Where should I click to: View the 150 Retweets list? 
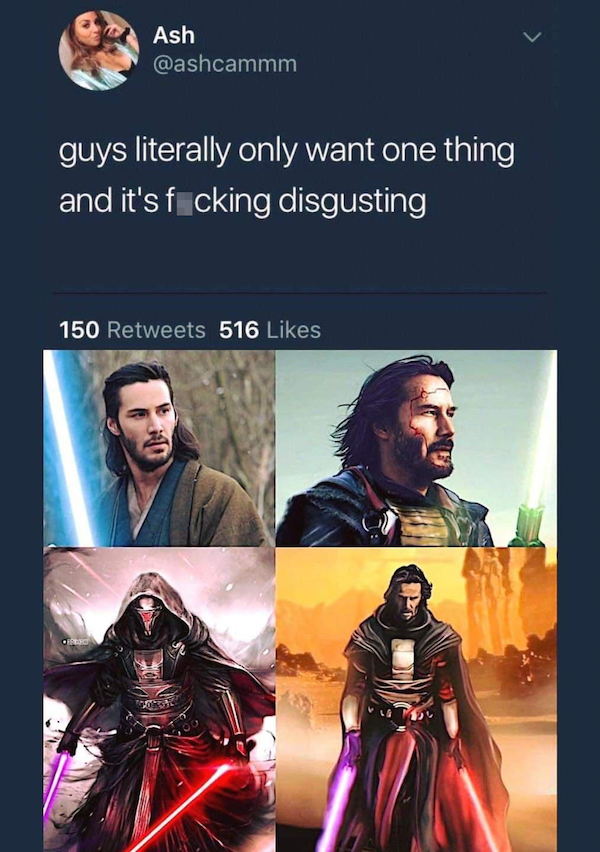(x=132, y=330)
